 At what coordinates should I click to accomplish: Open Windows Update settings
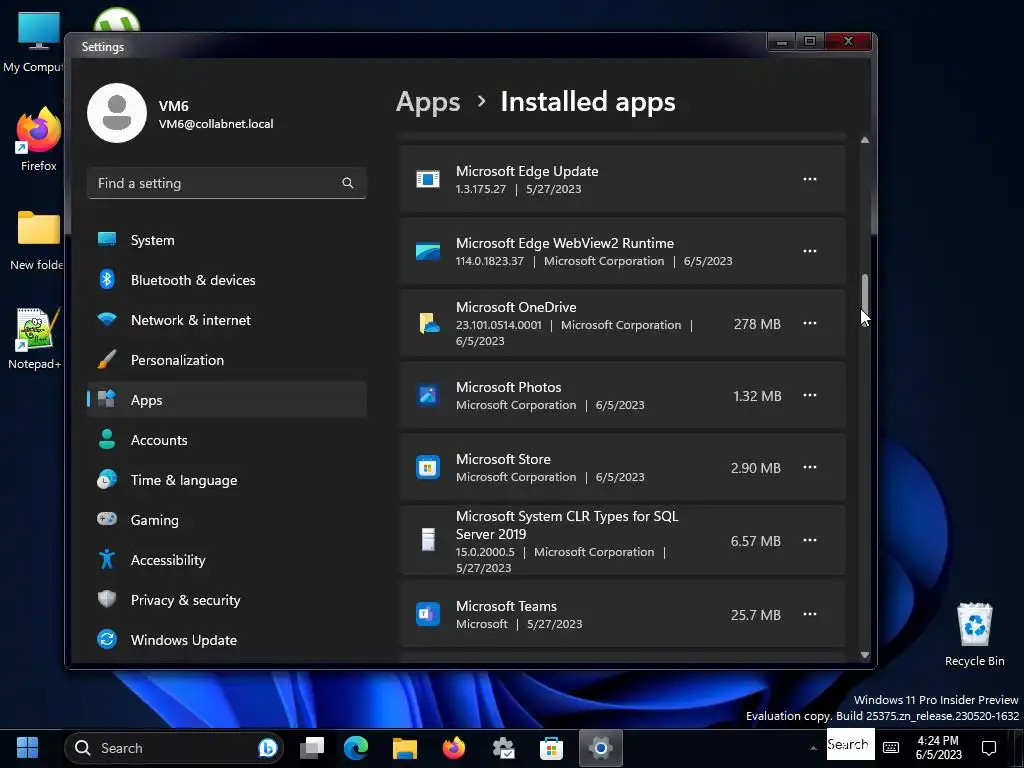(x=227, y=640)
